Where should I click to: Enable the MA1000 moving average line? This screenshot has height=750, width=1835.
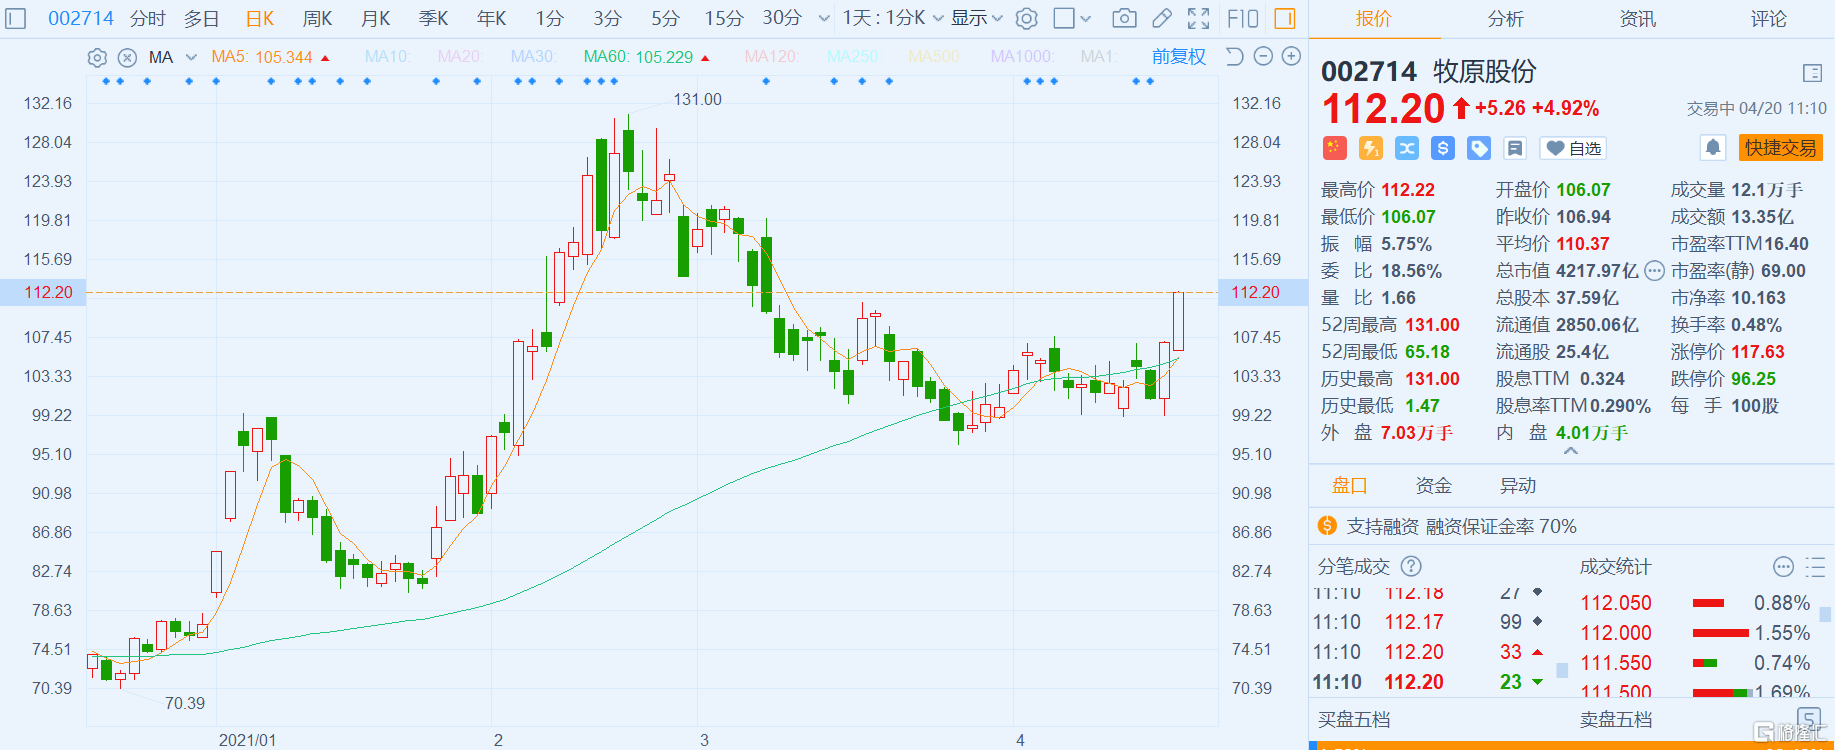click(1021, 57)
